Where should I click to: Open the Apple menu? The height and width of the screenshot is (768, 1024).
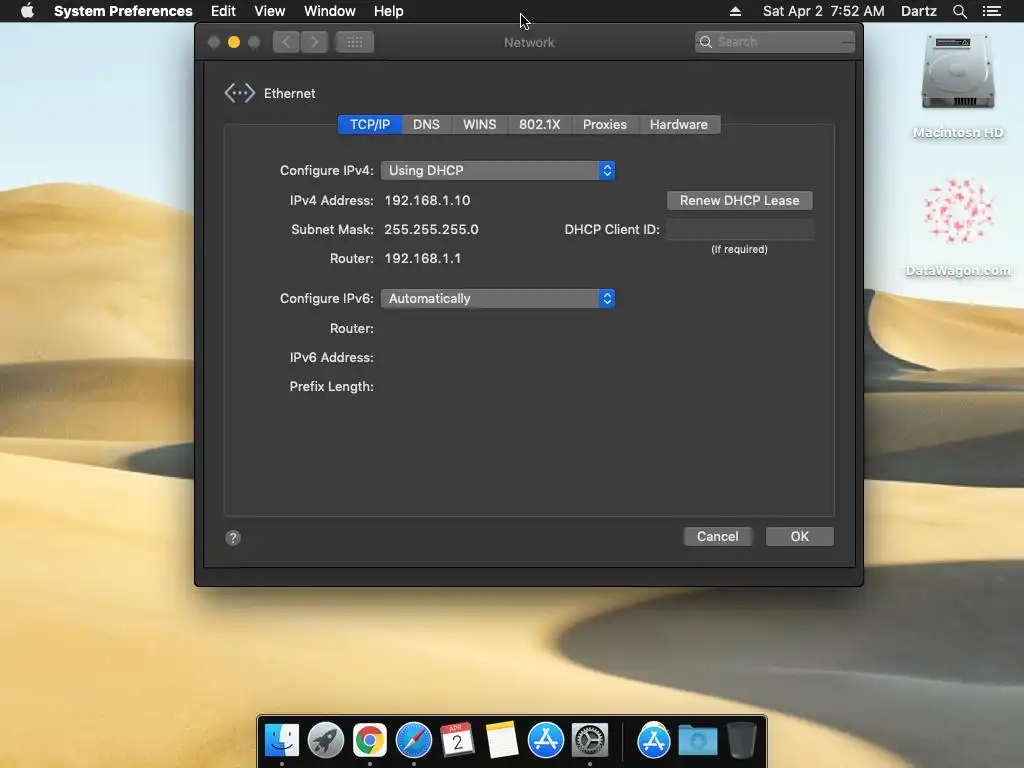pyautogui.click(x=27, y=11)
